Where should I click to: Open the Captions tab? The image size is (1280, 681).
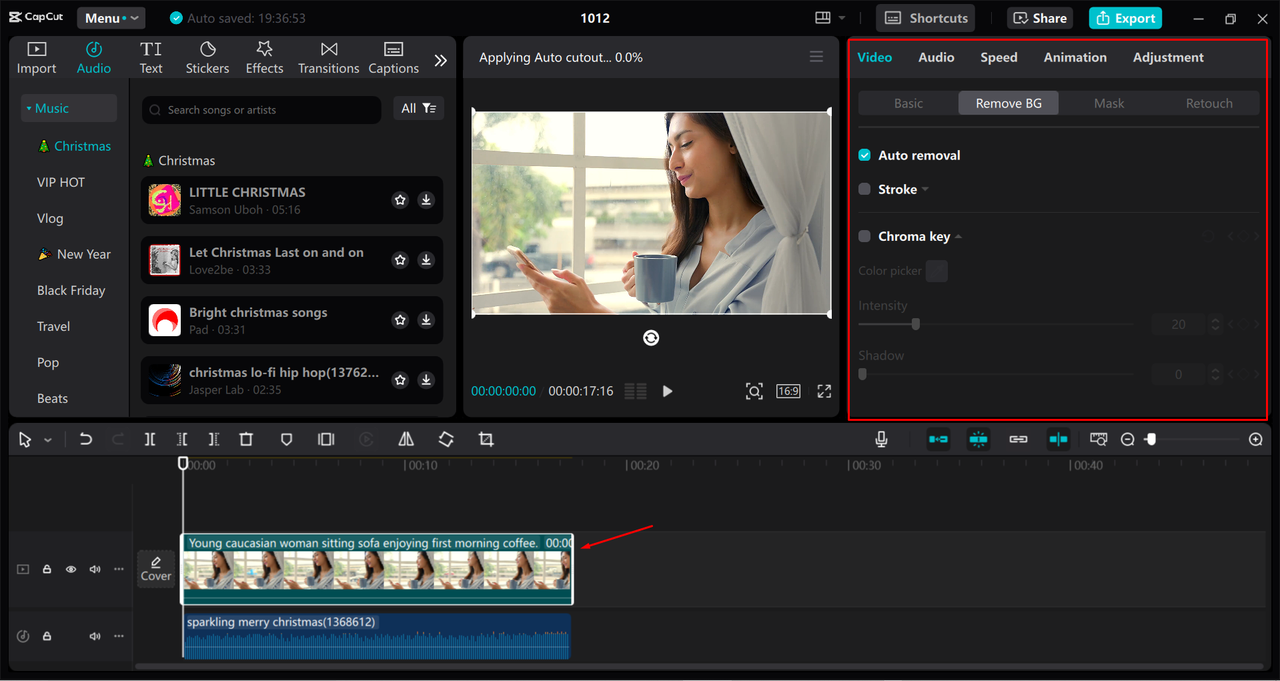[393, 58]
